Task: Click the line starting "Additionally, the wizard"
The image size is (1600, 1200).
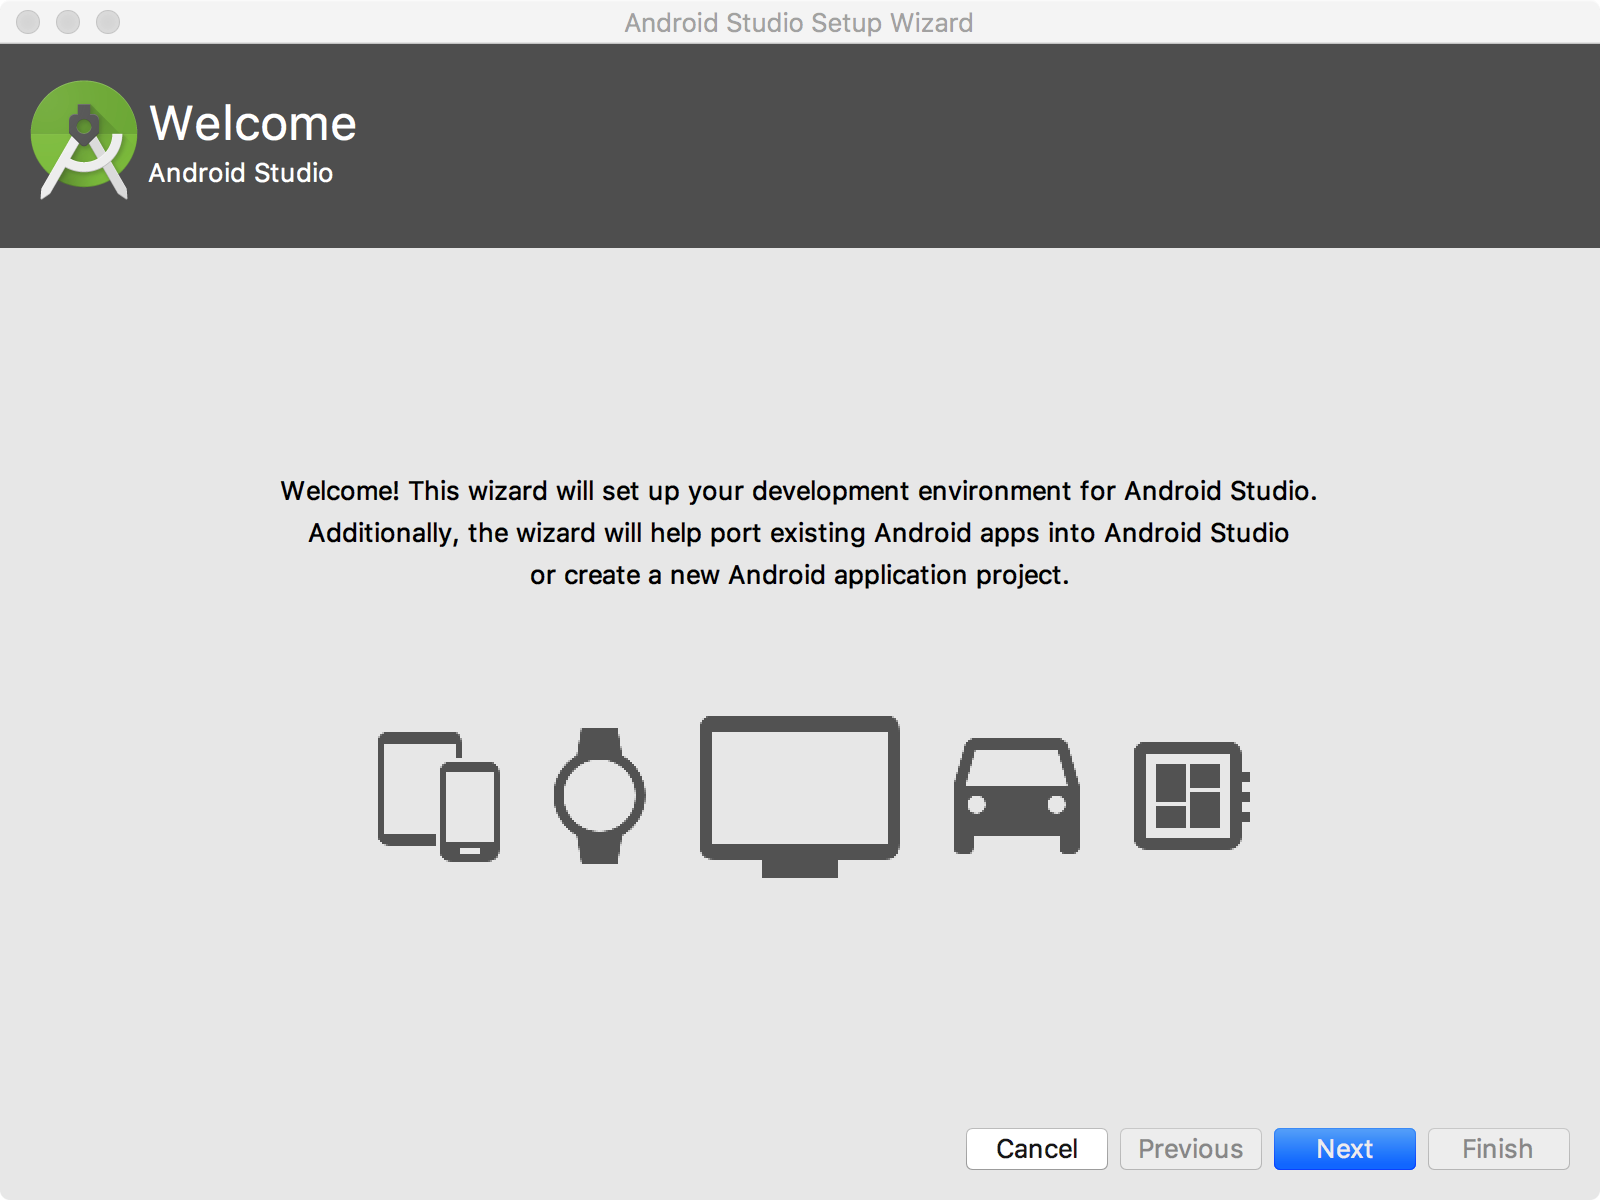Action: (x=799, y=533)
